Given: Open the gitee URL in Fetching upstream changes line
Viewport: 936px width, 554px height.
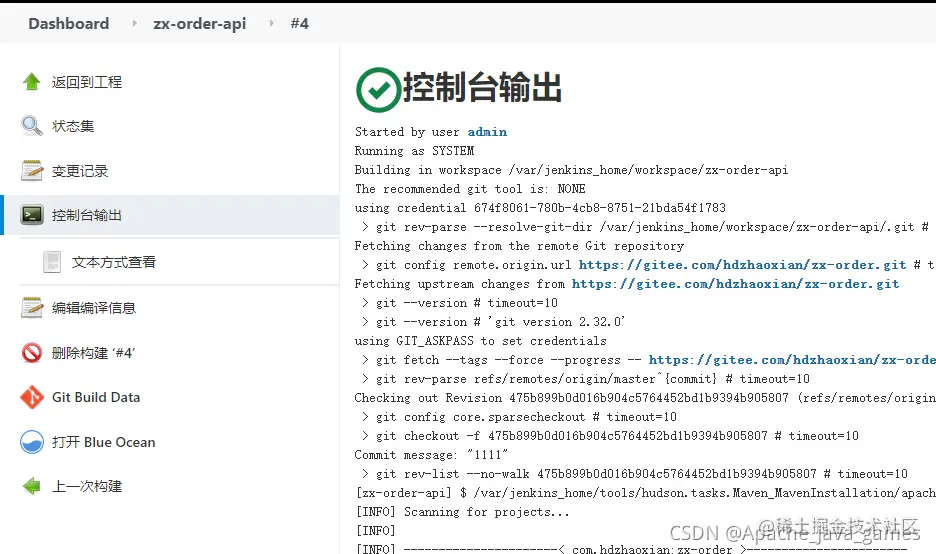Looking at the screenshot, I should click(735, 284).
